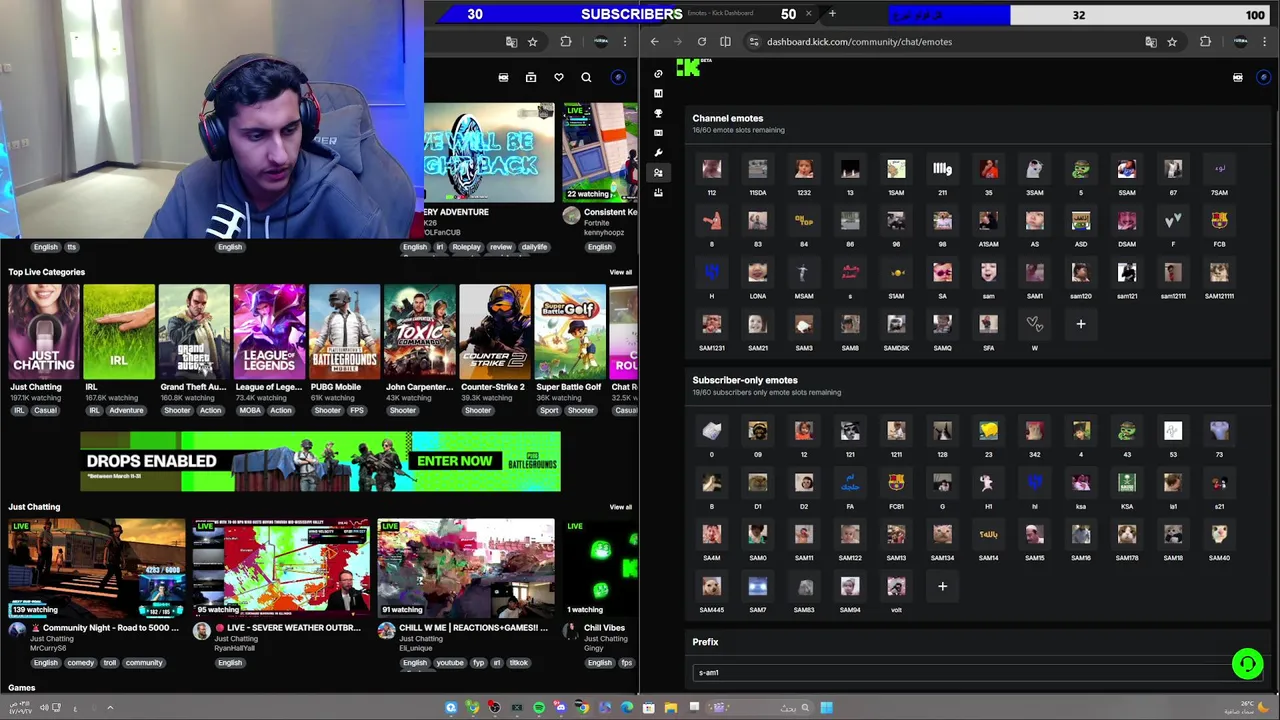Open the analytics chart icon in the dashboard sidebar
The width and height of the screenshot is (1280, 720).
[658, 93]
